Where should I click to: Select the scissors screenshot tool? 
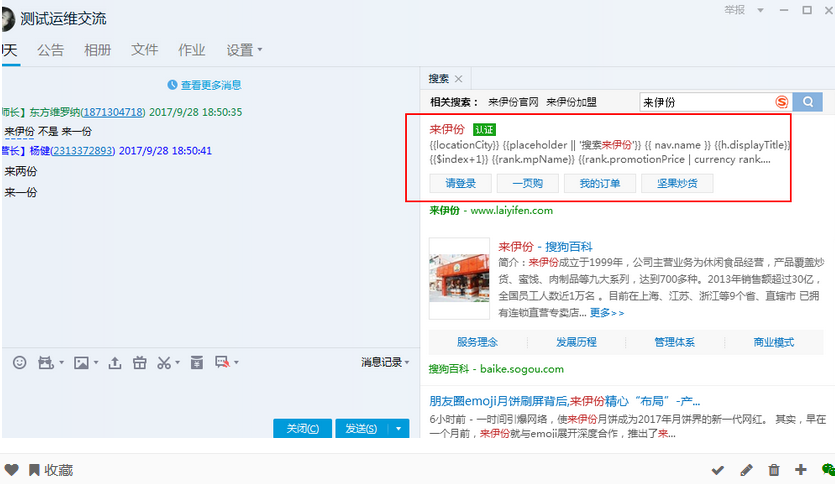click(164, 363)
